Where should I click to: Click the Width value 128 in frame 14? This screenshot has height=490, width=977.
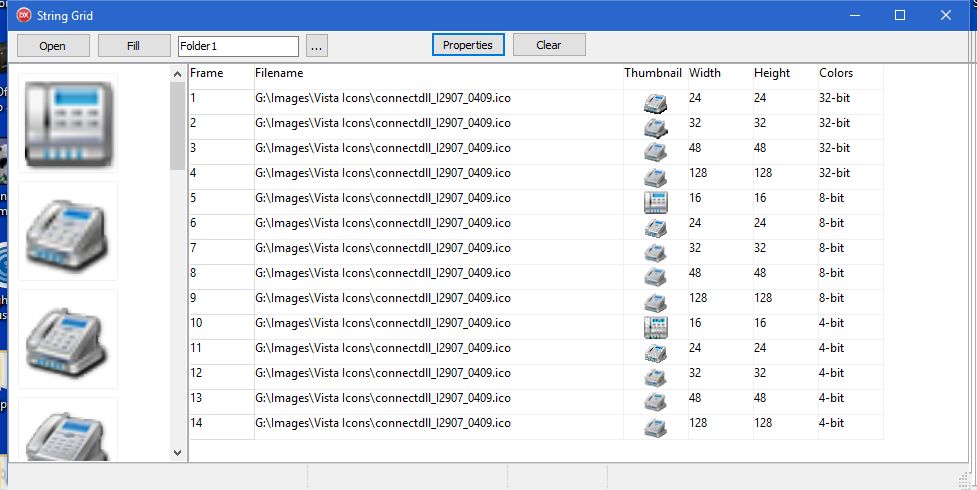pos(720,427)
